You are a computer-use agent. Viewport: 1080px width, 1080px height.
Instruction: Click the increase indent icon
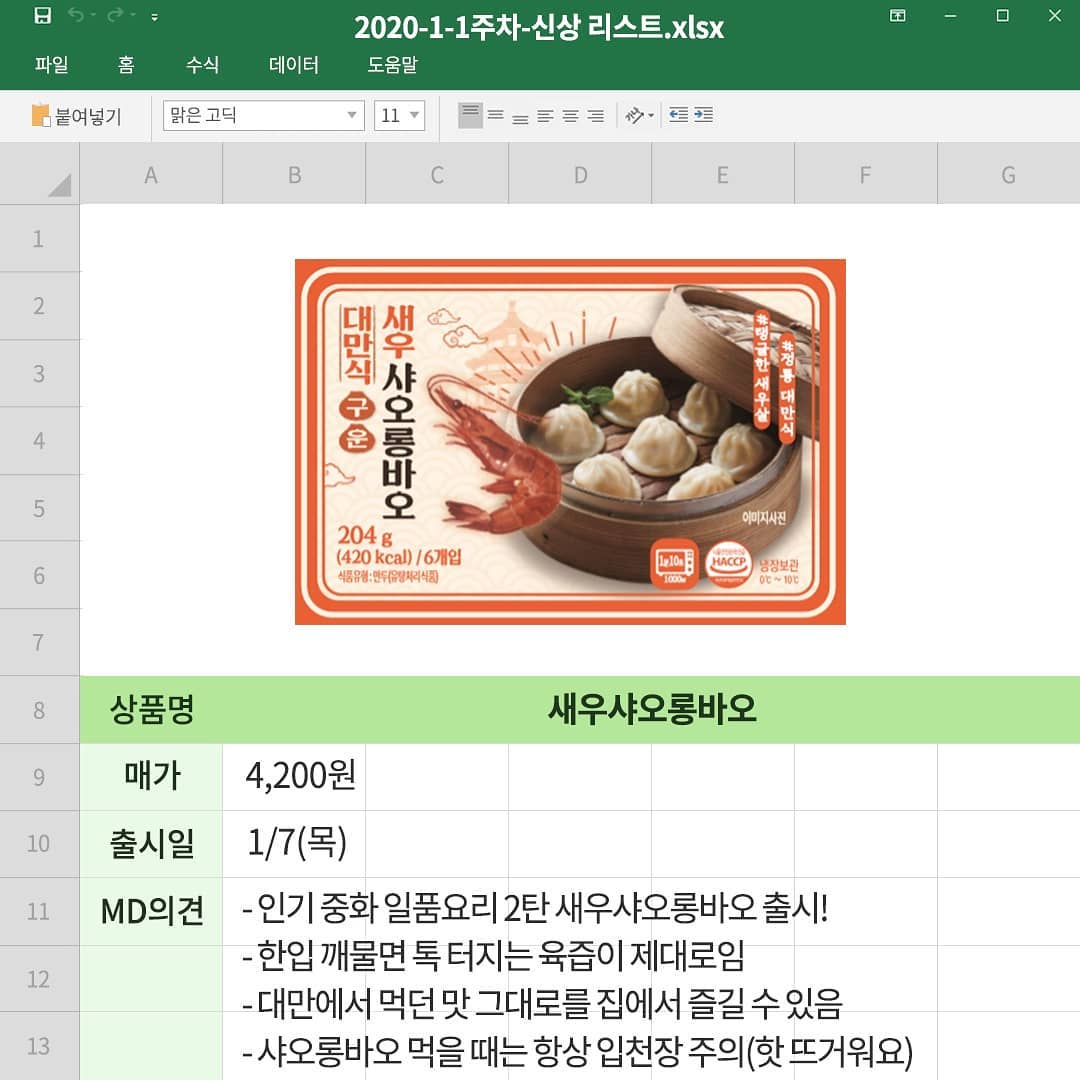click(x=703, y=114)
